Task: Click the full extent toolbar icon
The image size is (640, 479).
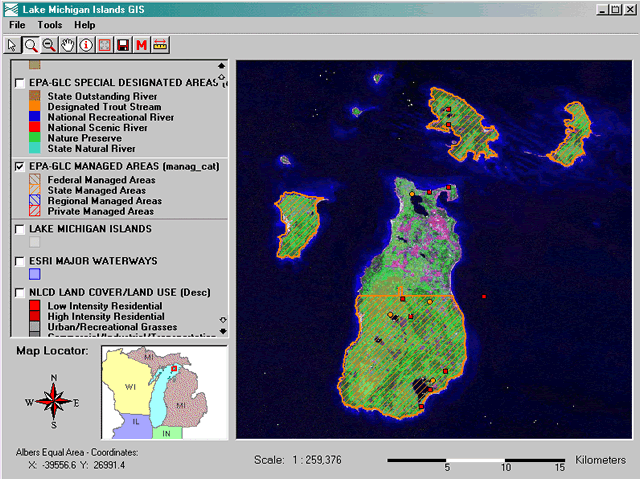Action: (x=104, y=45)
